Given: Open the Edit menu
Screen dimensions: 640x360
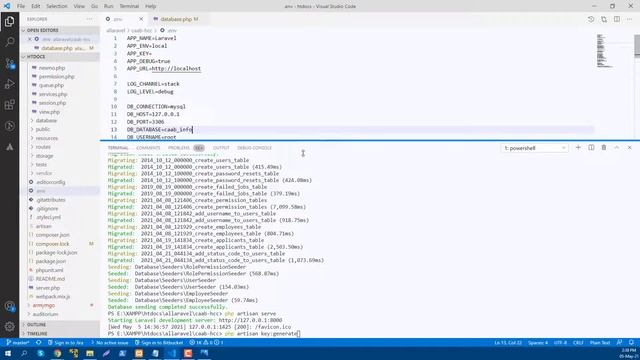Looking at the screenshot, I should tap(36, 6).
